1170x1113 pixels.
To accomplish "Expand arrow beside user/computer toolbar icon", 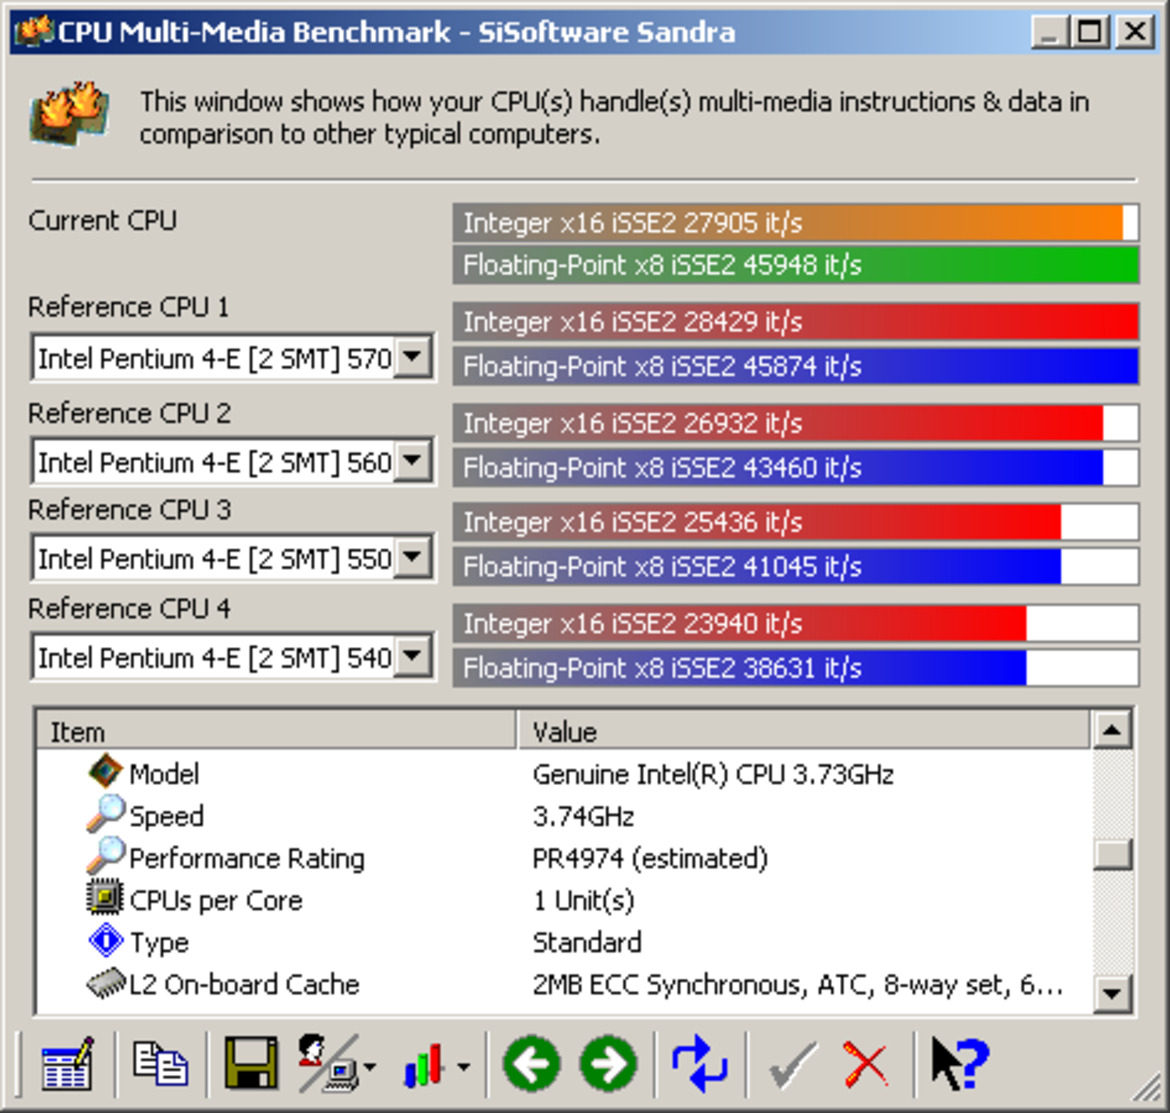I will [x=370, y=1067].
